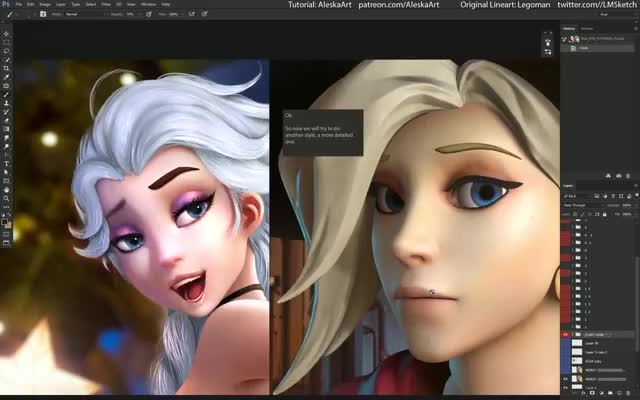Open the Layer menu
This screenshot has width=640, height=400.
point(61,4)
